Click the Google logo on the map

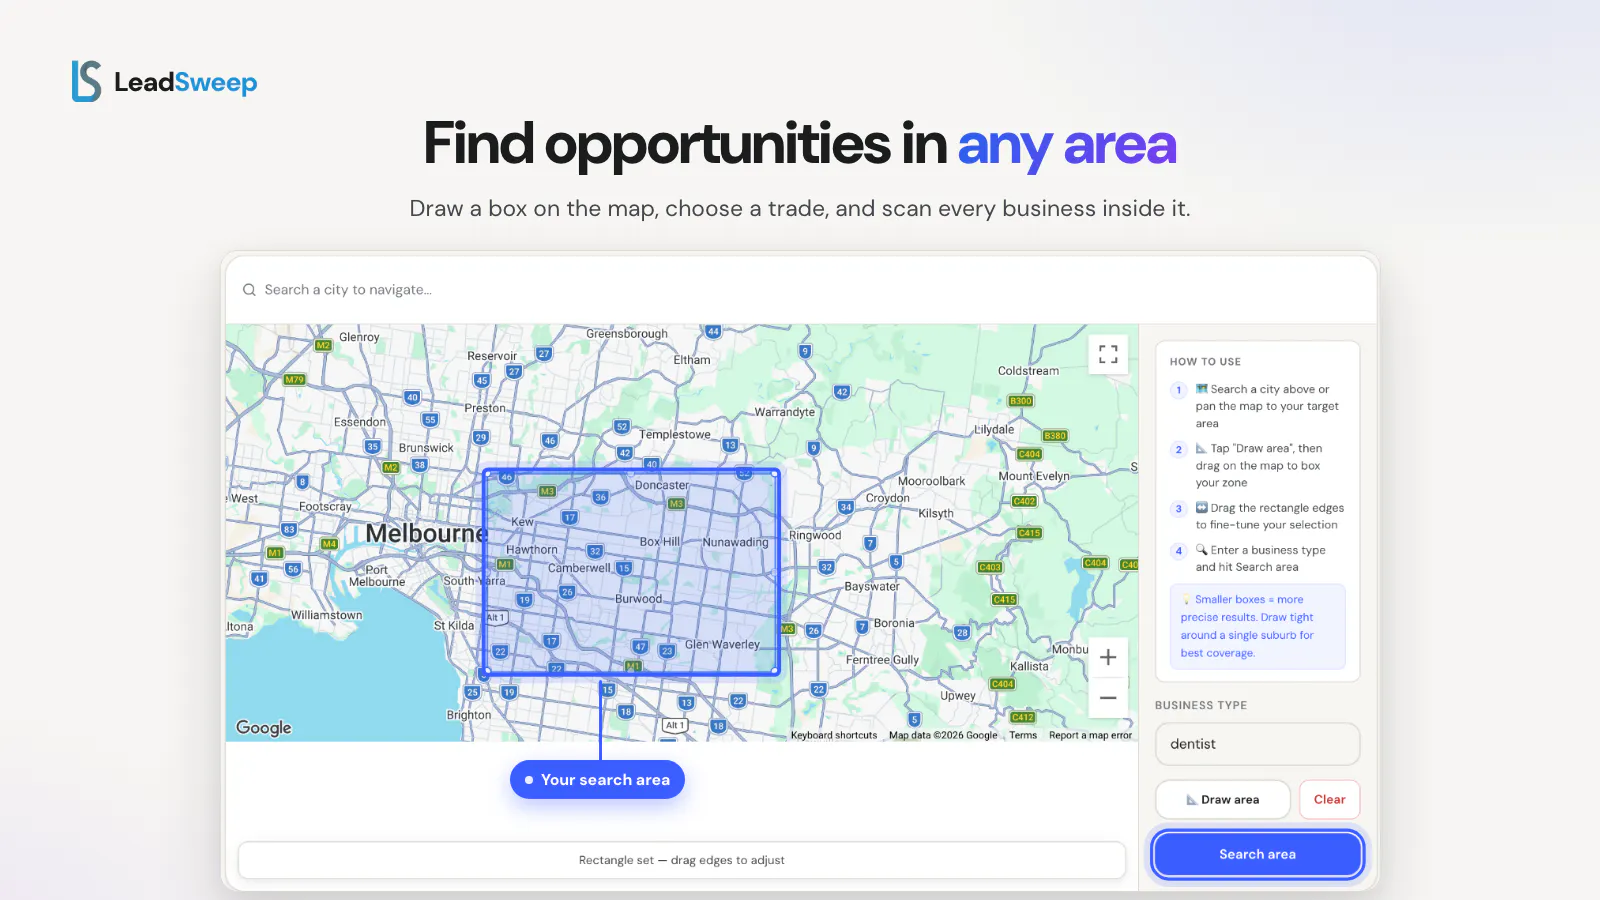click(x=264, y=728)
